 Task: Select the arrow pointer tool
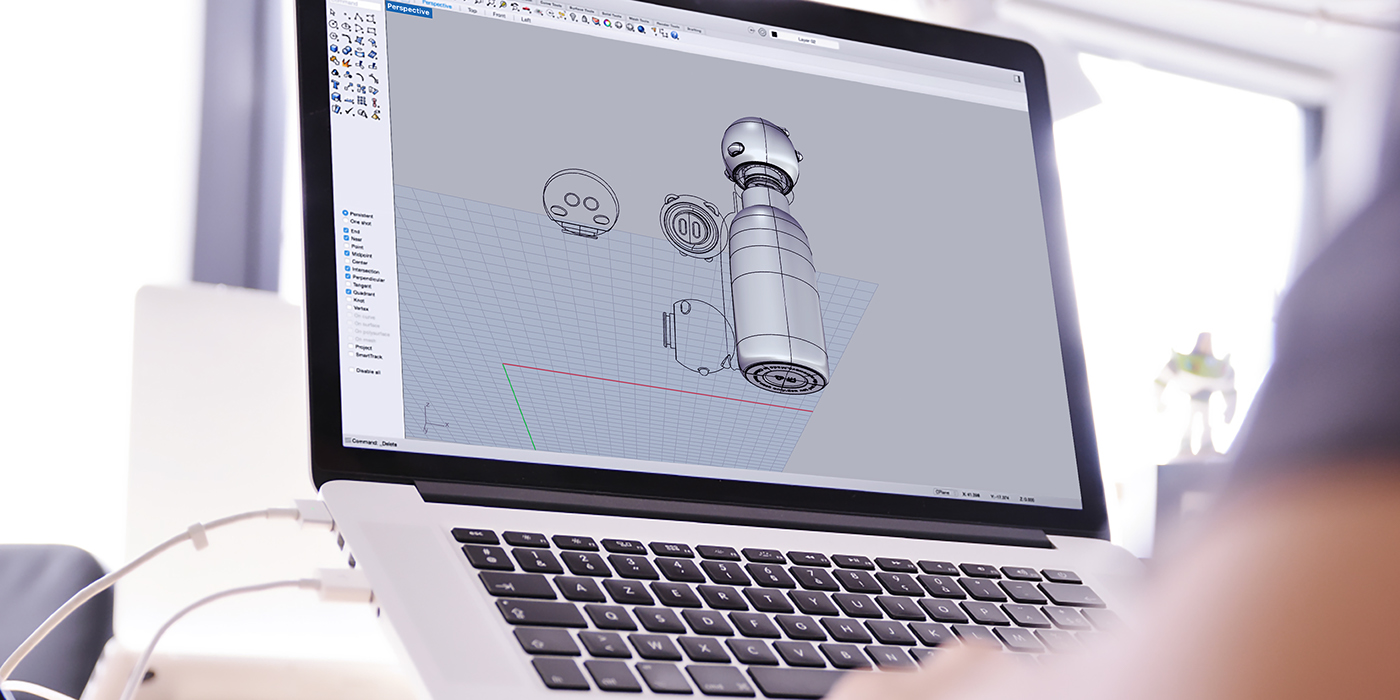(333, 12)
